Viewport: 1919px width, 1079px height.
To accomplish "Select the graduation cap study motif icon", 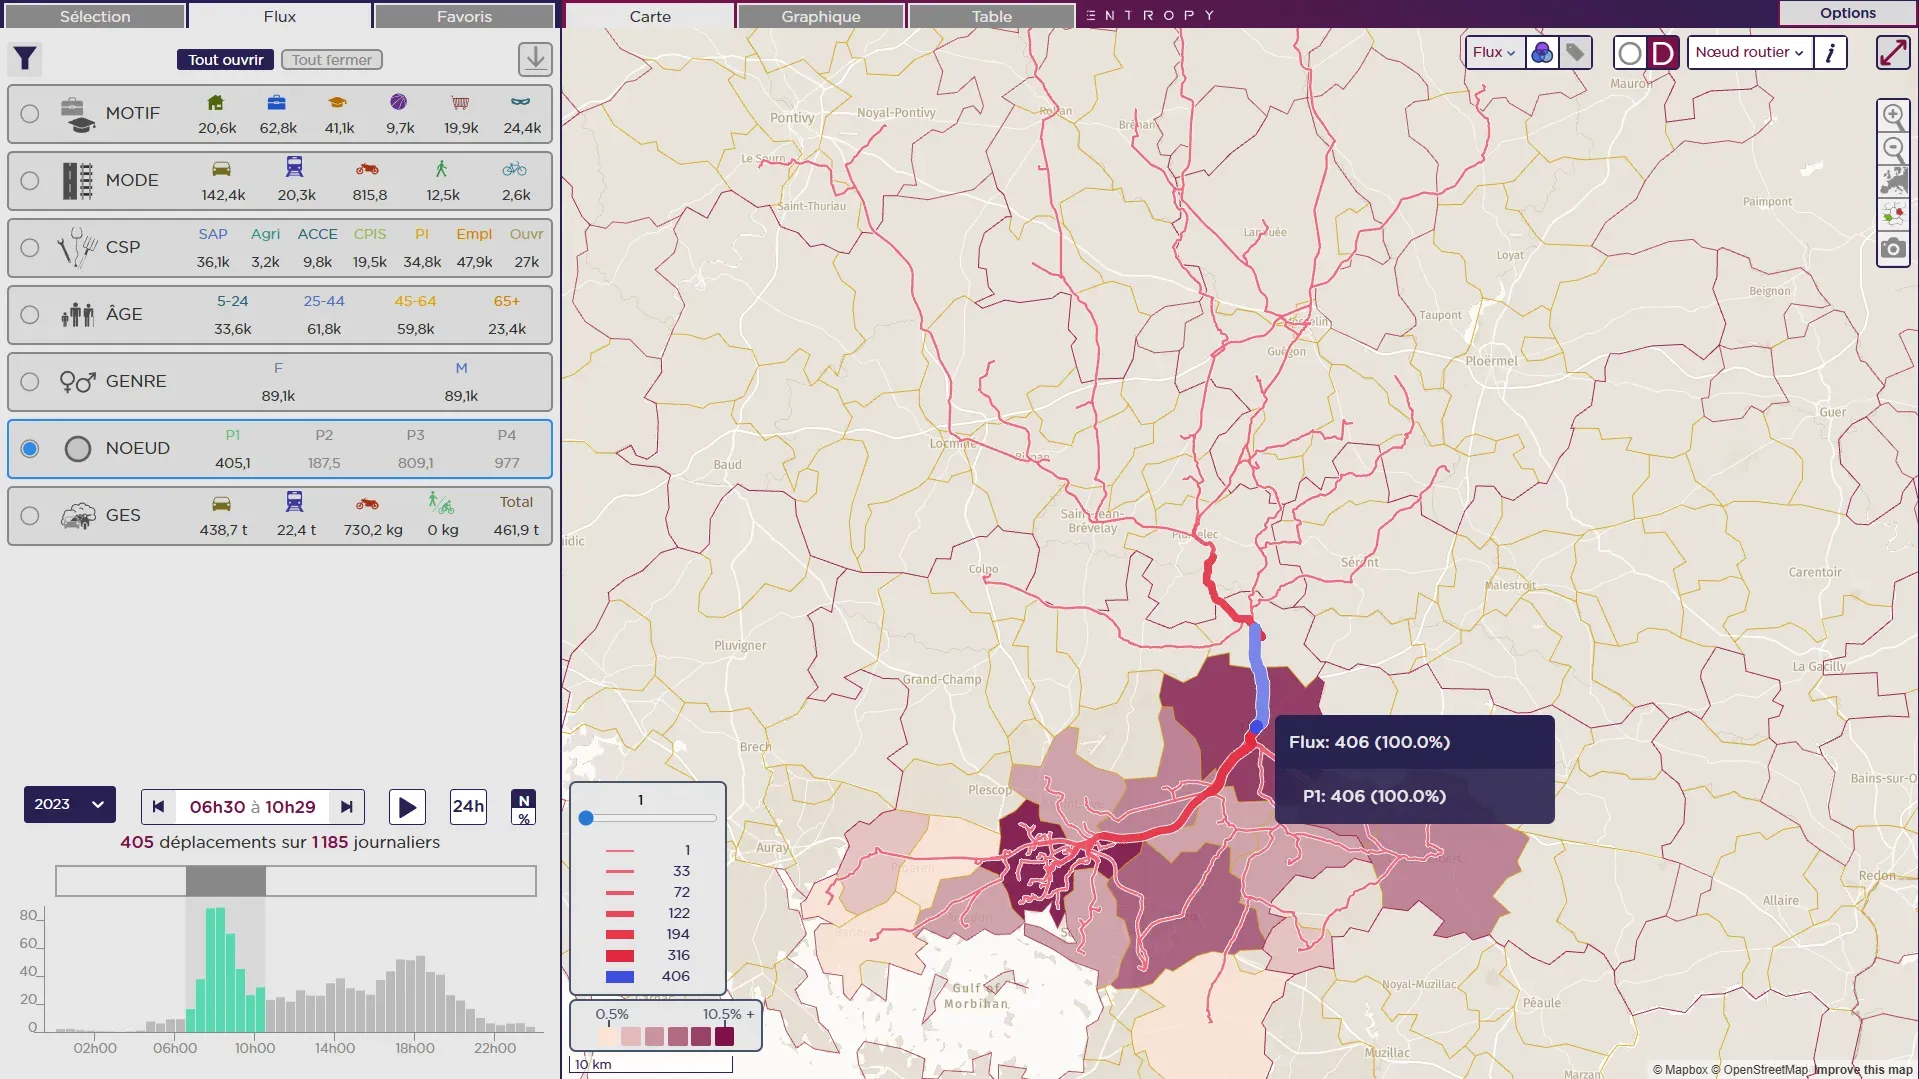I will 338,102.
